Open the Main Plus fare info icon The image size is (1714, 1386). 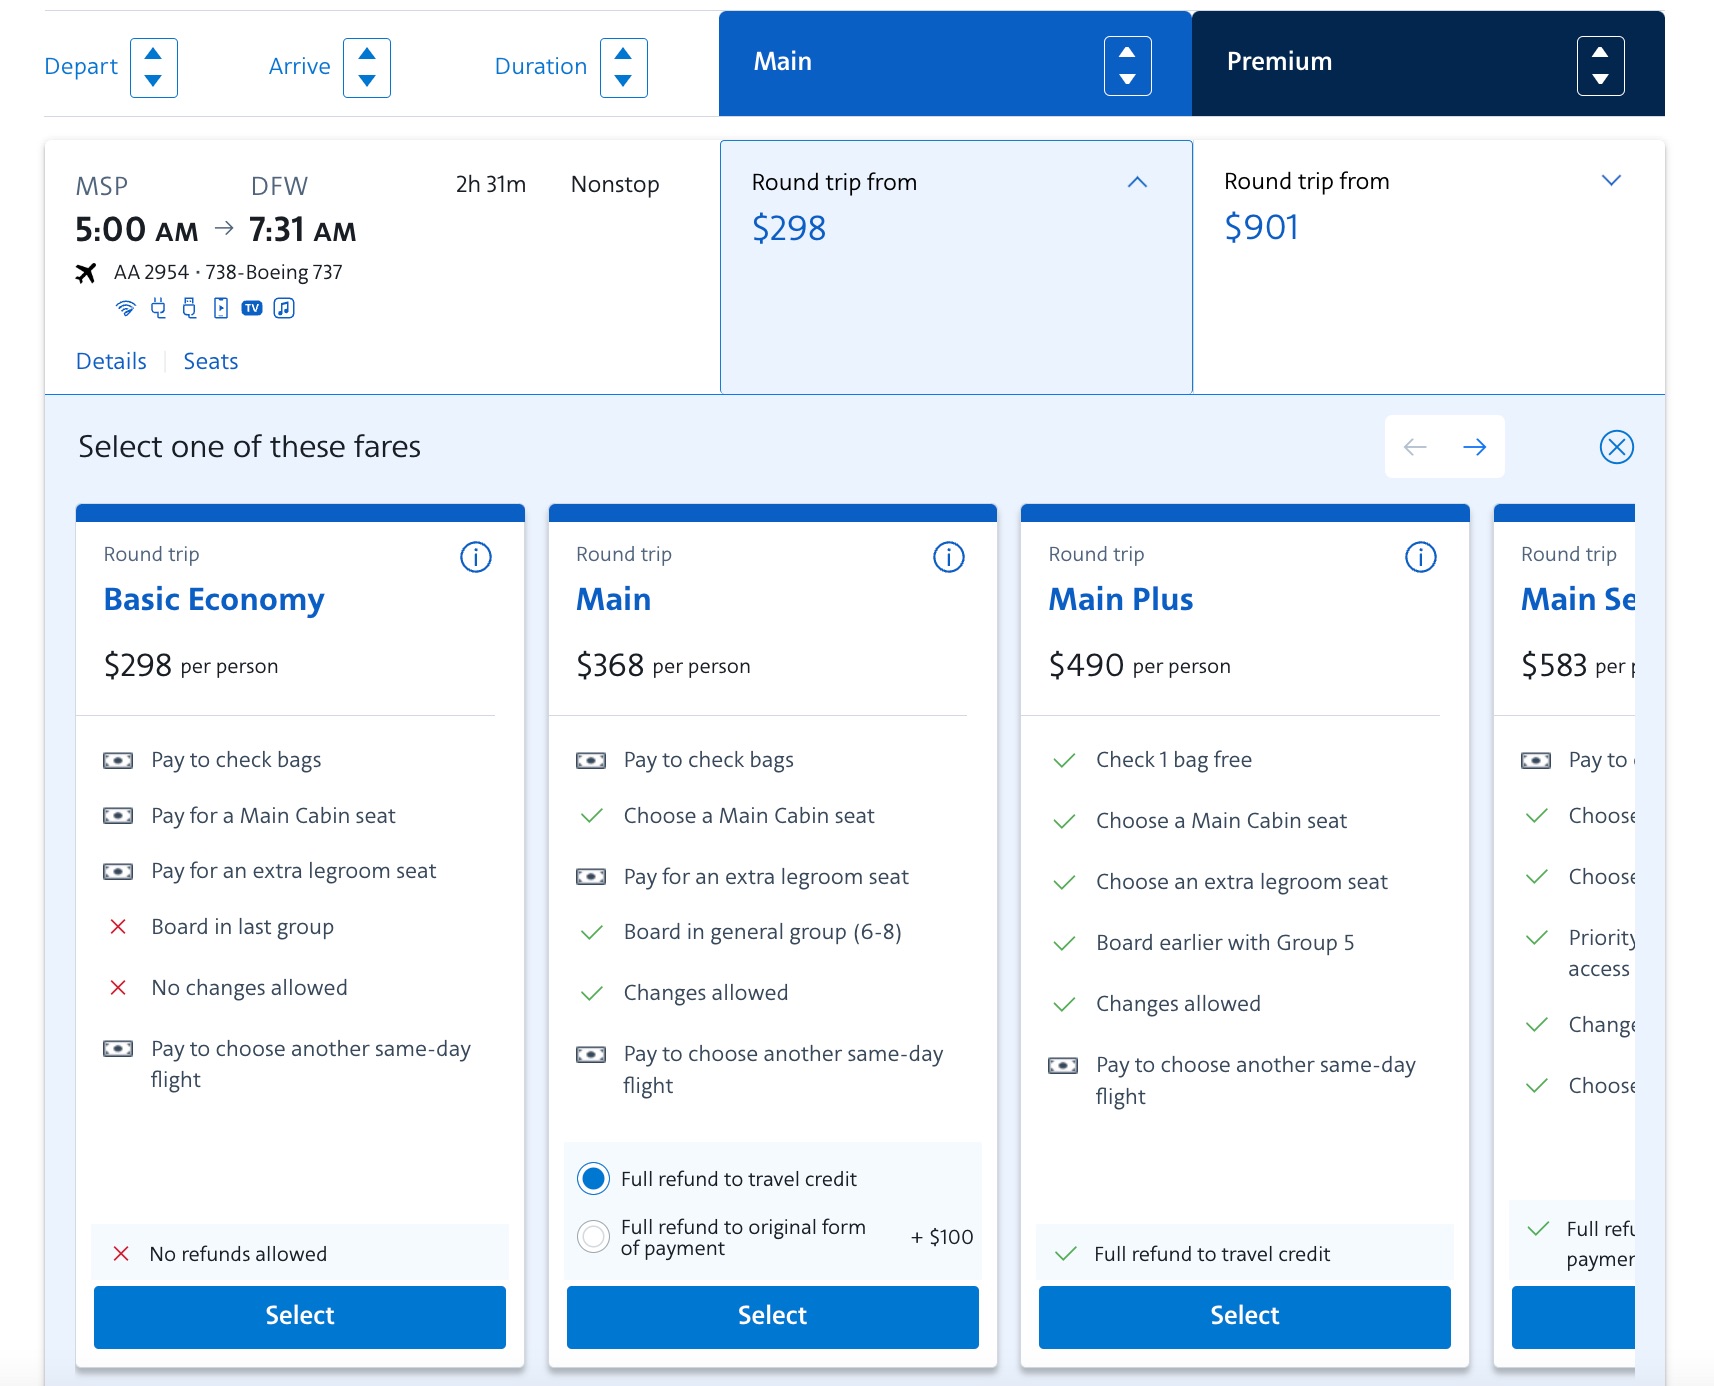(1421, 557)
